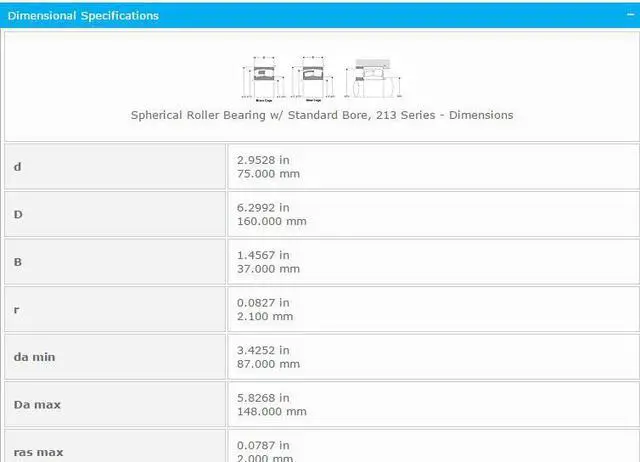640x462 pixels.
Task: Select the 'B' parameter label
Action: click(x=18, y=262)
